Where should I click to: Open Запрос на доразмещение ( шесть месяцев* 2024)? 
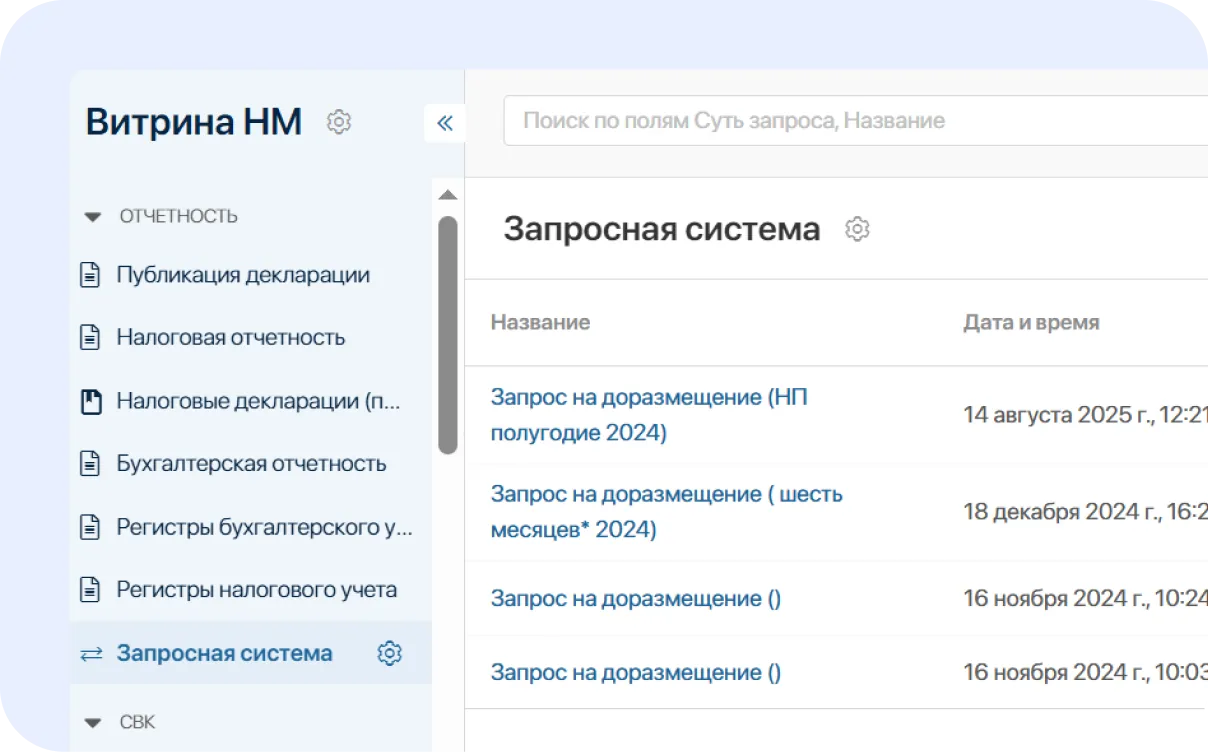click(665, 512)
